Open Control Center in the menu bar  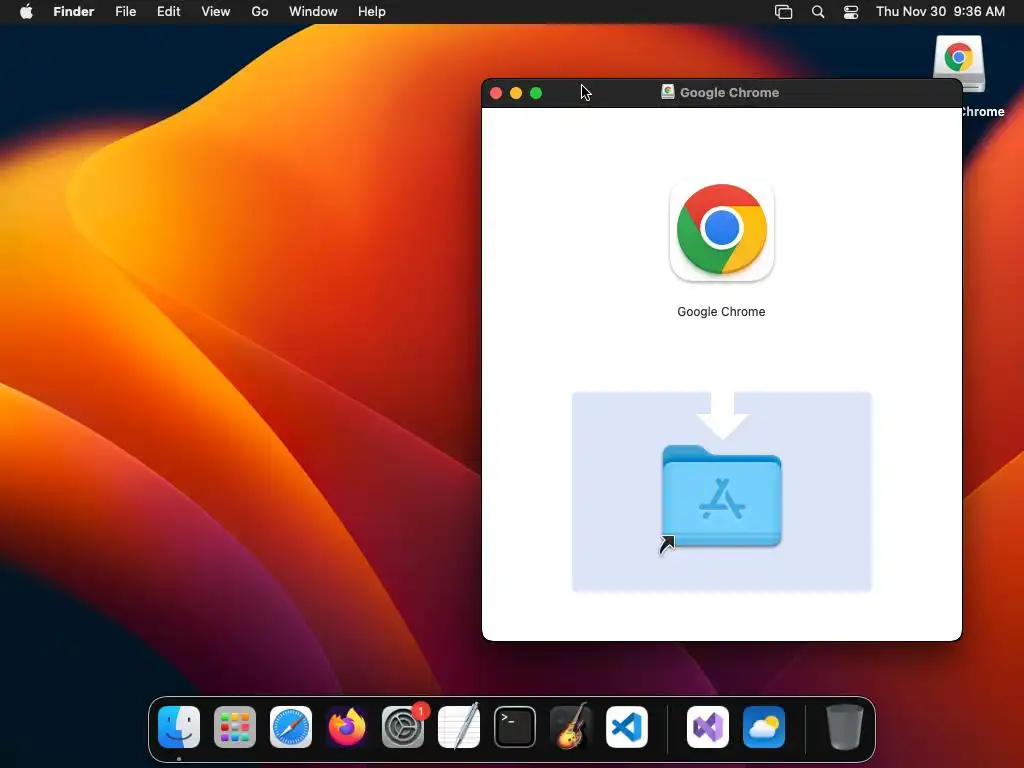(851, 12)
